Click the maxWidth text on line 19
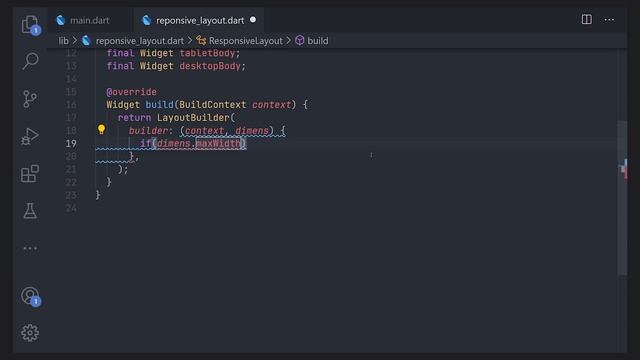 click(x=218, y=144)
